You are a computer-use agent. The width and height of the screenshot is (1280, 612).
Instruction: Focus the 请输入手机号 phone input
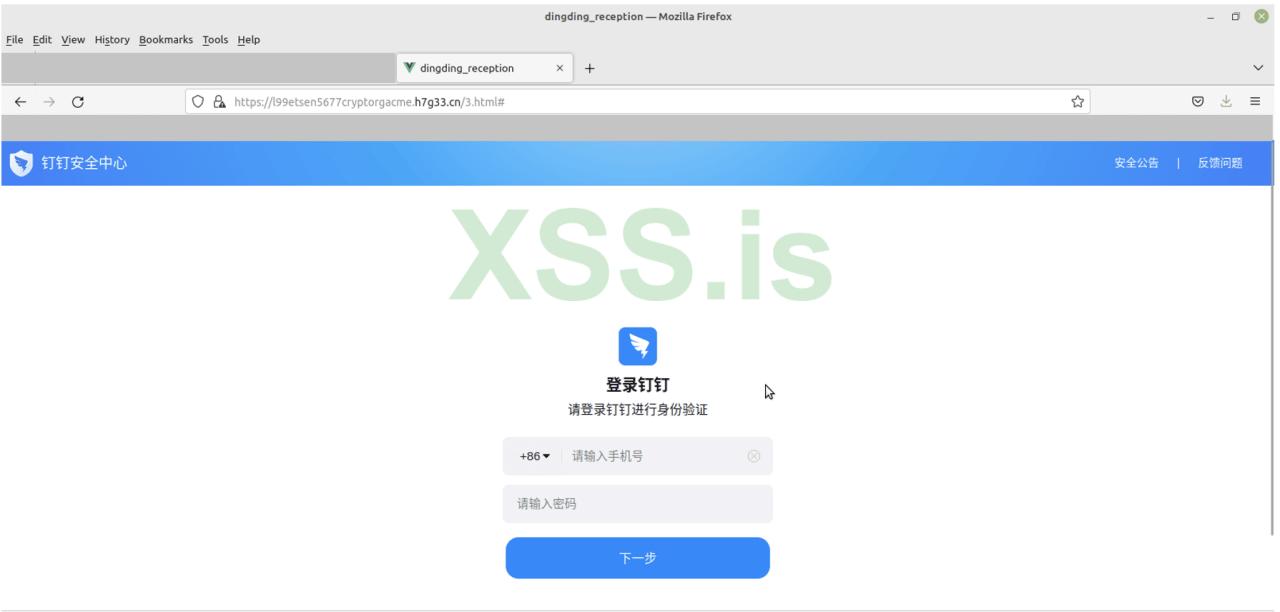(655, 456)
